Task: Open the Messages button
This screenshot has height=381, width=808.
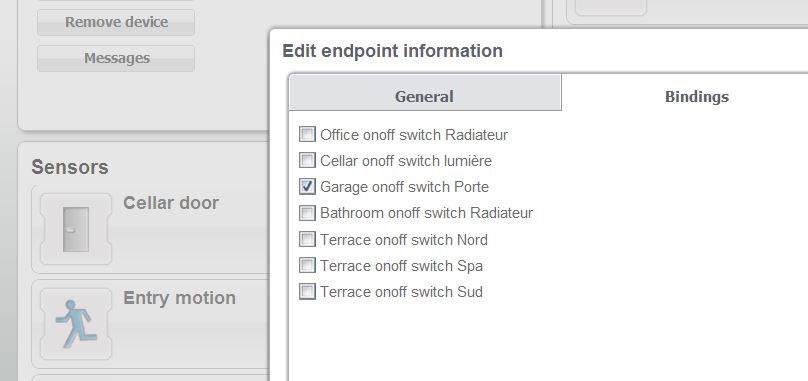Action: (x=116, y=58)
